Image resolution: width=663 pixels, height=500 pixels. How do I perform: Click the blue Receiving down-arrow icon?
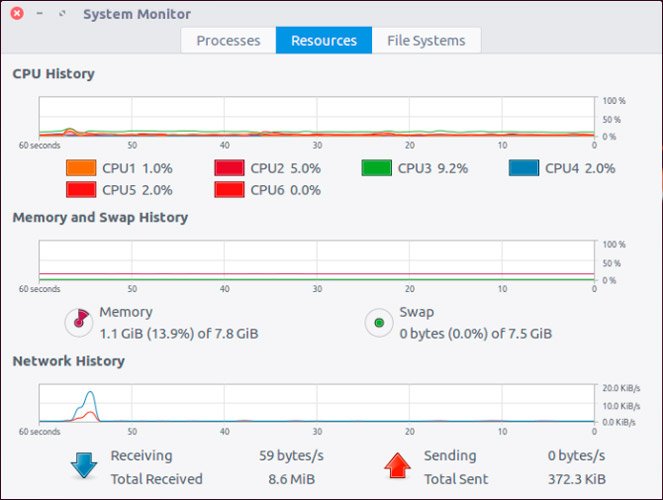pos(84,466)
